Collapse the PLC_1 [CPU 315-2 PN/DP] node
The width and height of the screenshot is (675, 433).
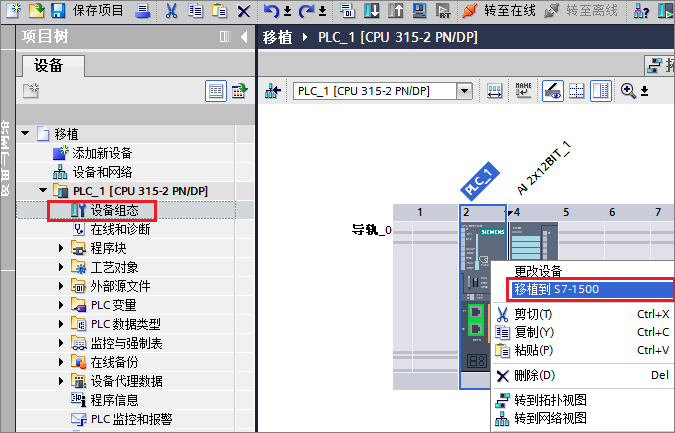click(43, 190)
